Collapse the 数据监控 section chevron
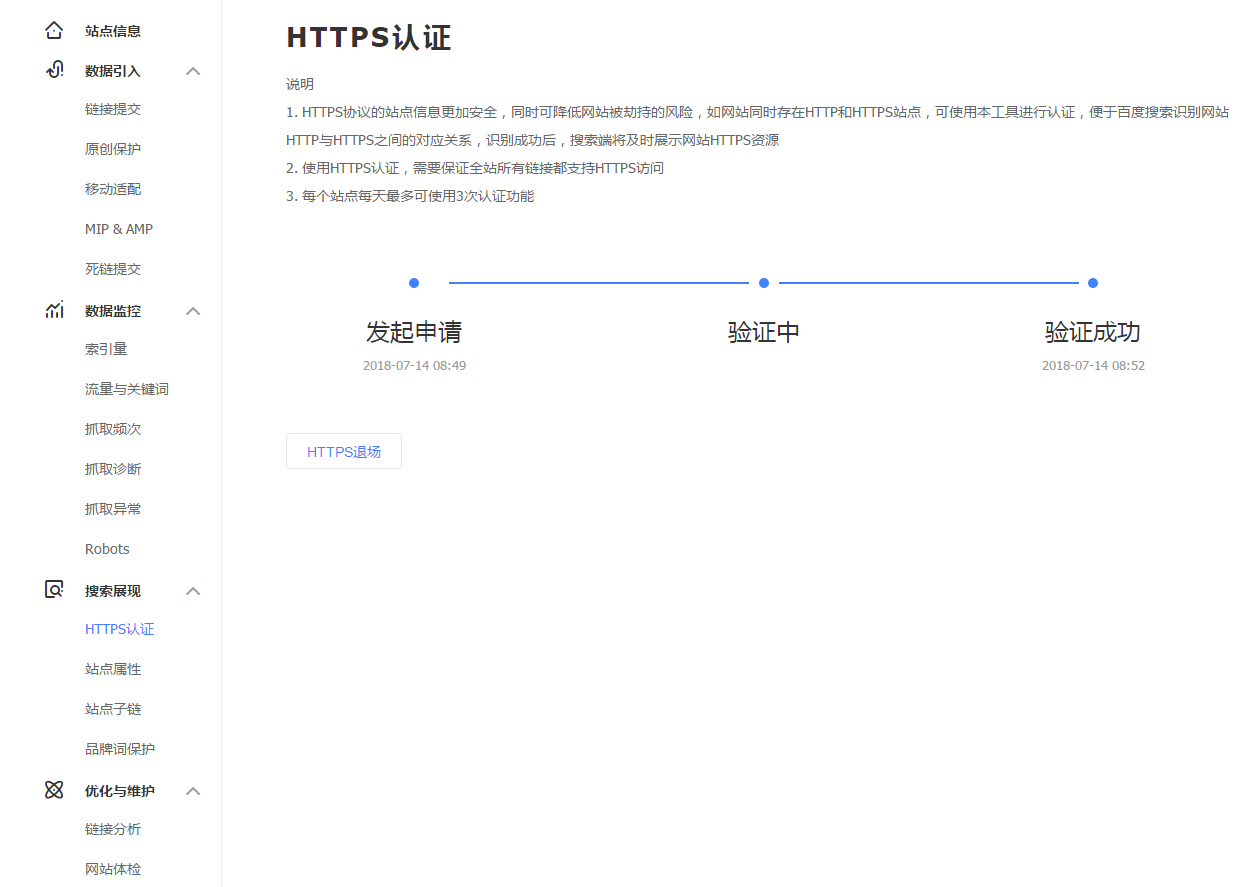 [x=193, y=311]
